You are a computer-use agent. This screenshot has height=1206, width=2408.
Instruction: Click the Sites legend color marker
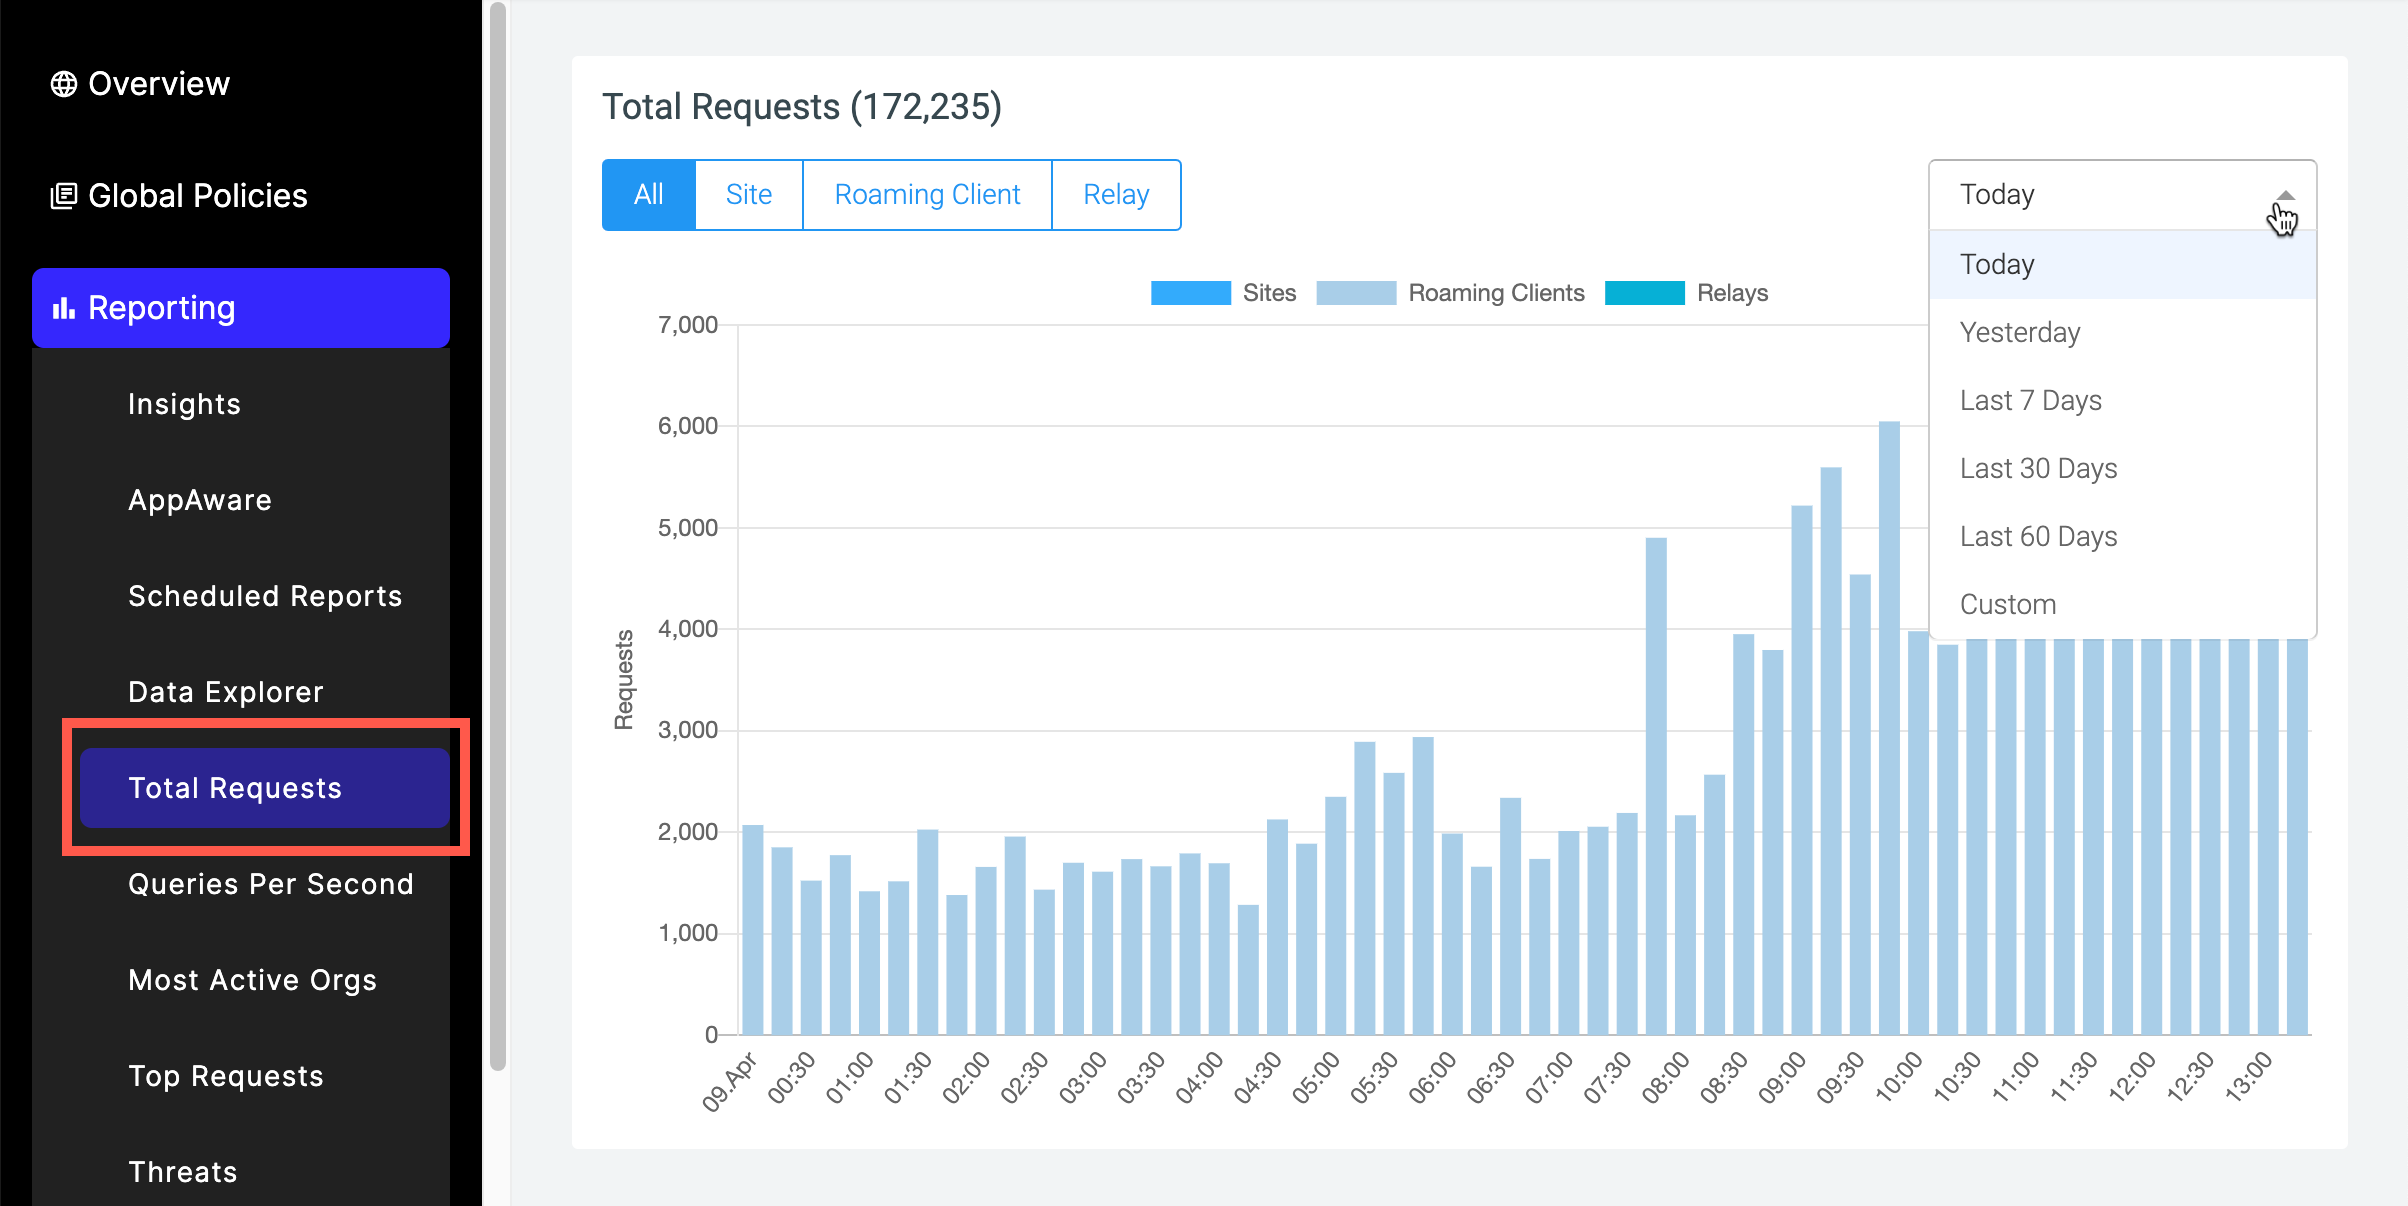1190,292
